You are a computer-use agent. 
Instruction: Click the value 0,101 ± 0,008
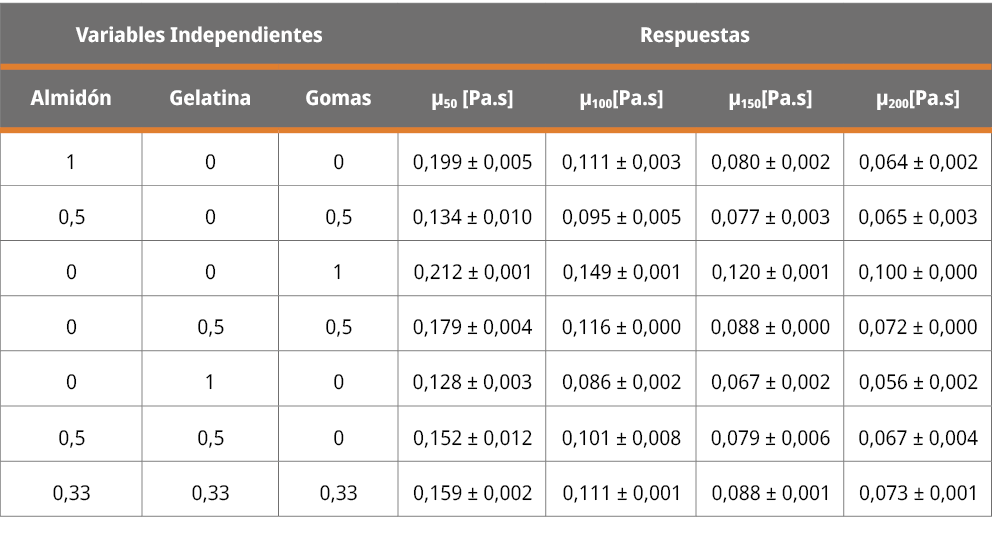pyautogui.click(x=621, y=438)
